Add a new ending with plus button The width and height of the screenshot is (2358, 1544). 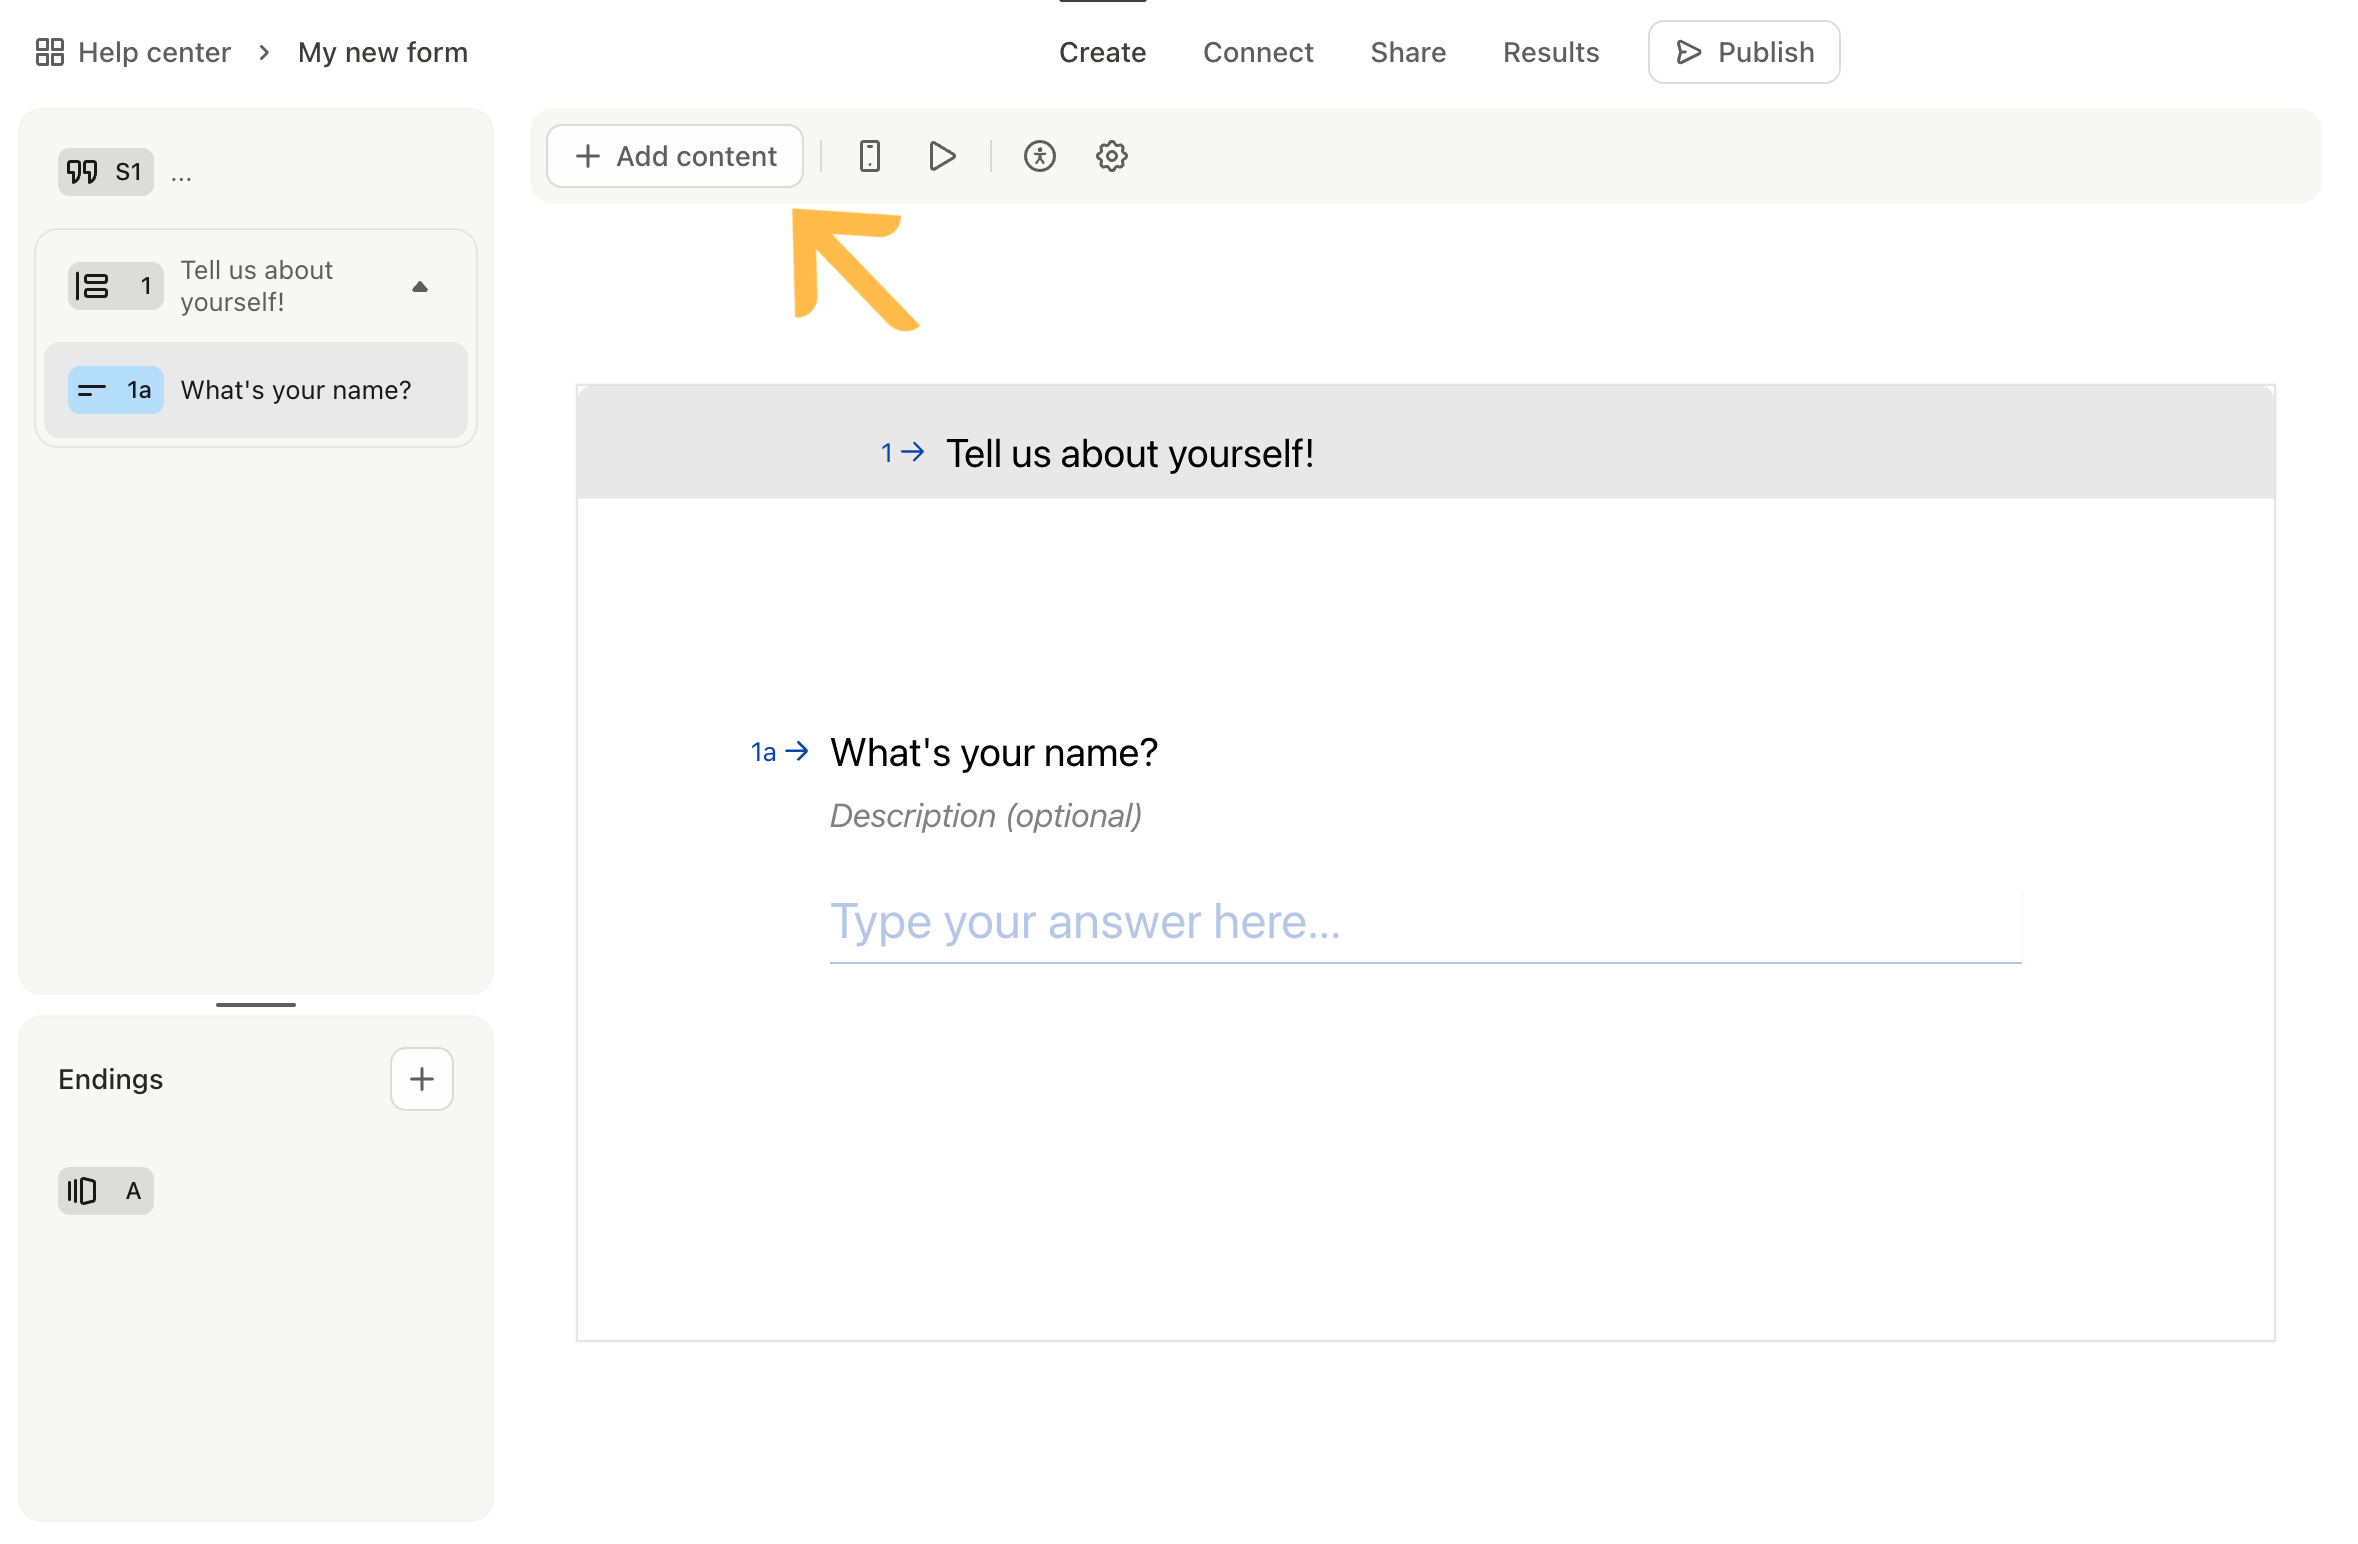[421, 1078]
